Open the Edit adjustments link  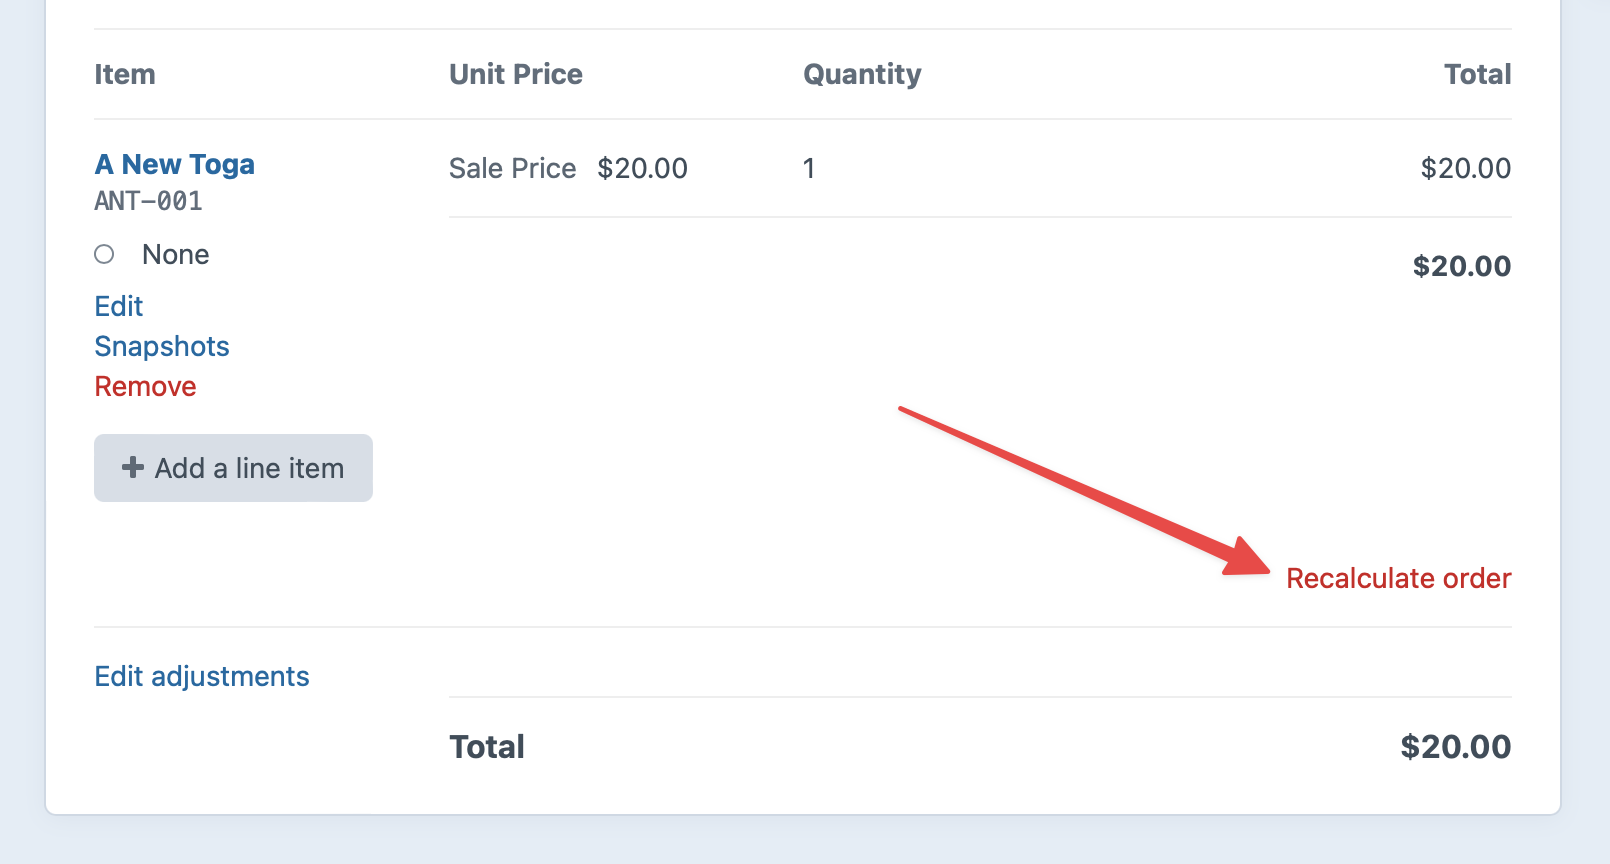point(202,676)
